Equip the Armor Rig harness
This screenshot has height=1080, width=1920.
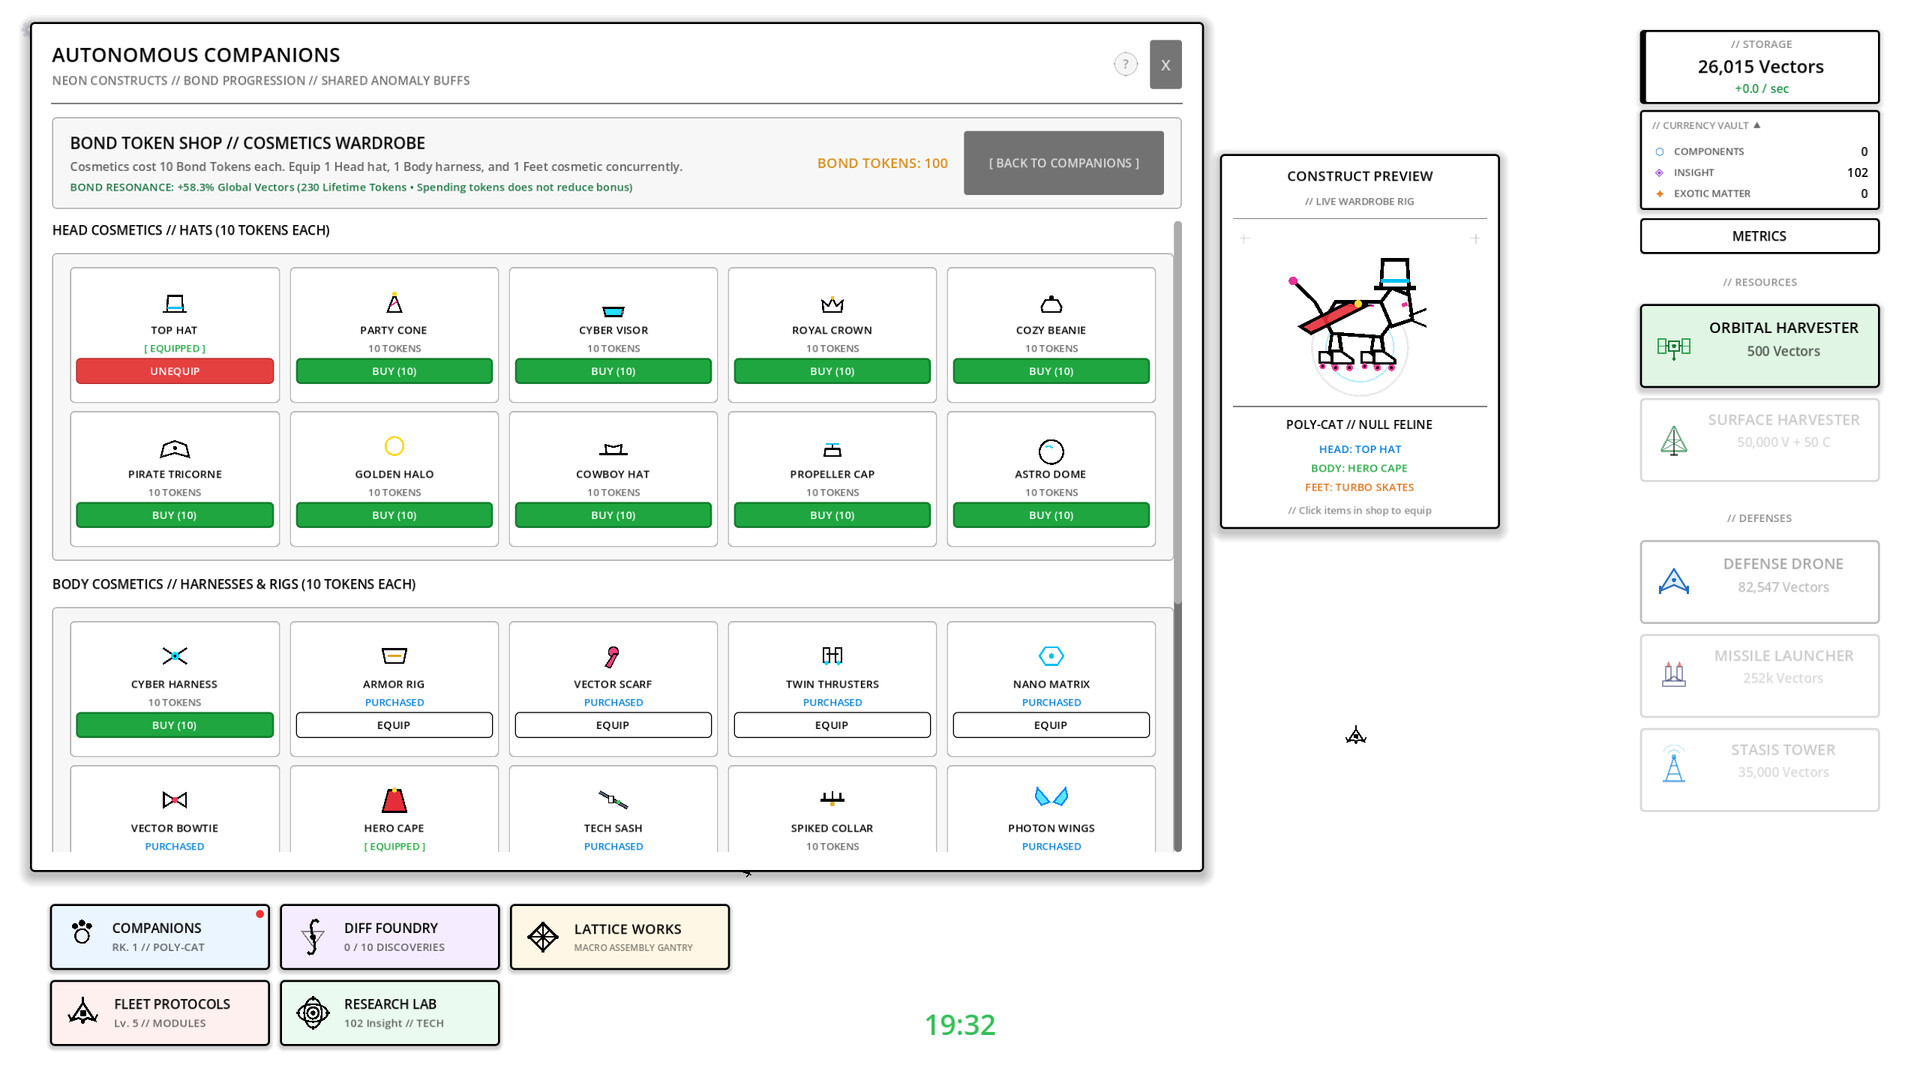pyautogui.click(x=394, y=725)
